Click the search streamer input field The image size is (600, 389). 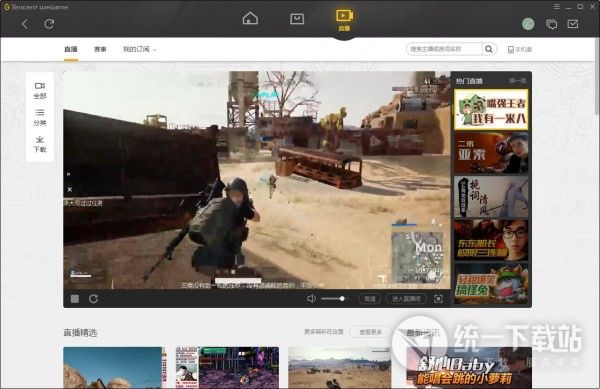tap(445, 49)
